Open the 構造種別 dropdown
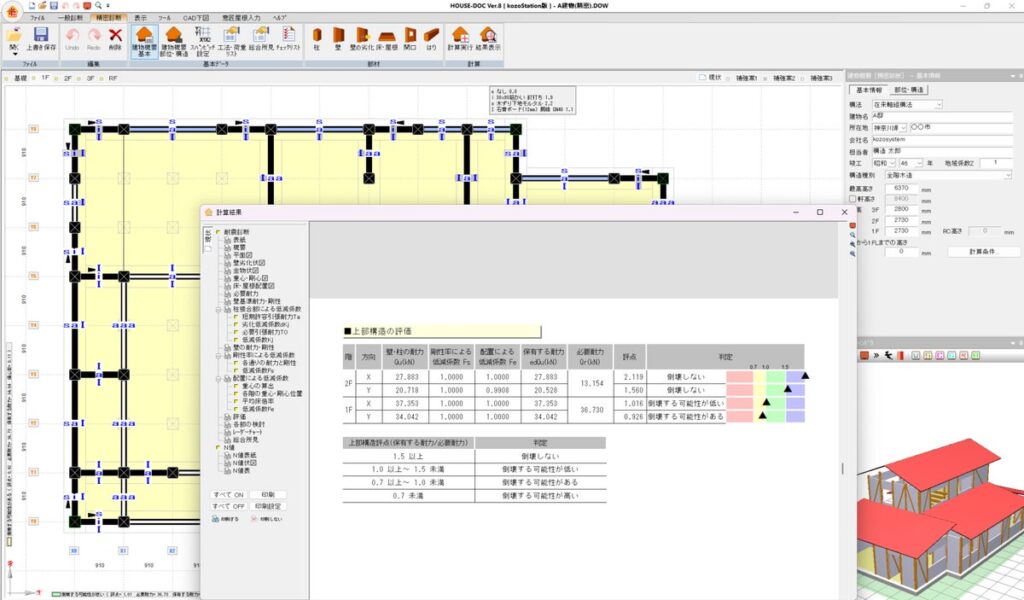The image size is (1024, 600). 948,175
